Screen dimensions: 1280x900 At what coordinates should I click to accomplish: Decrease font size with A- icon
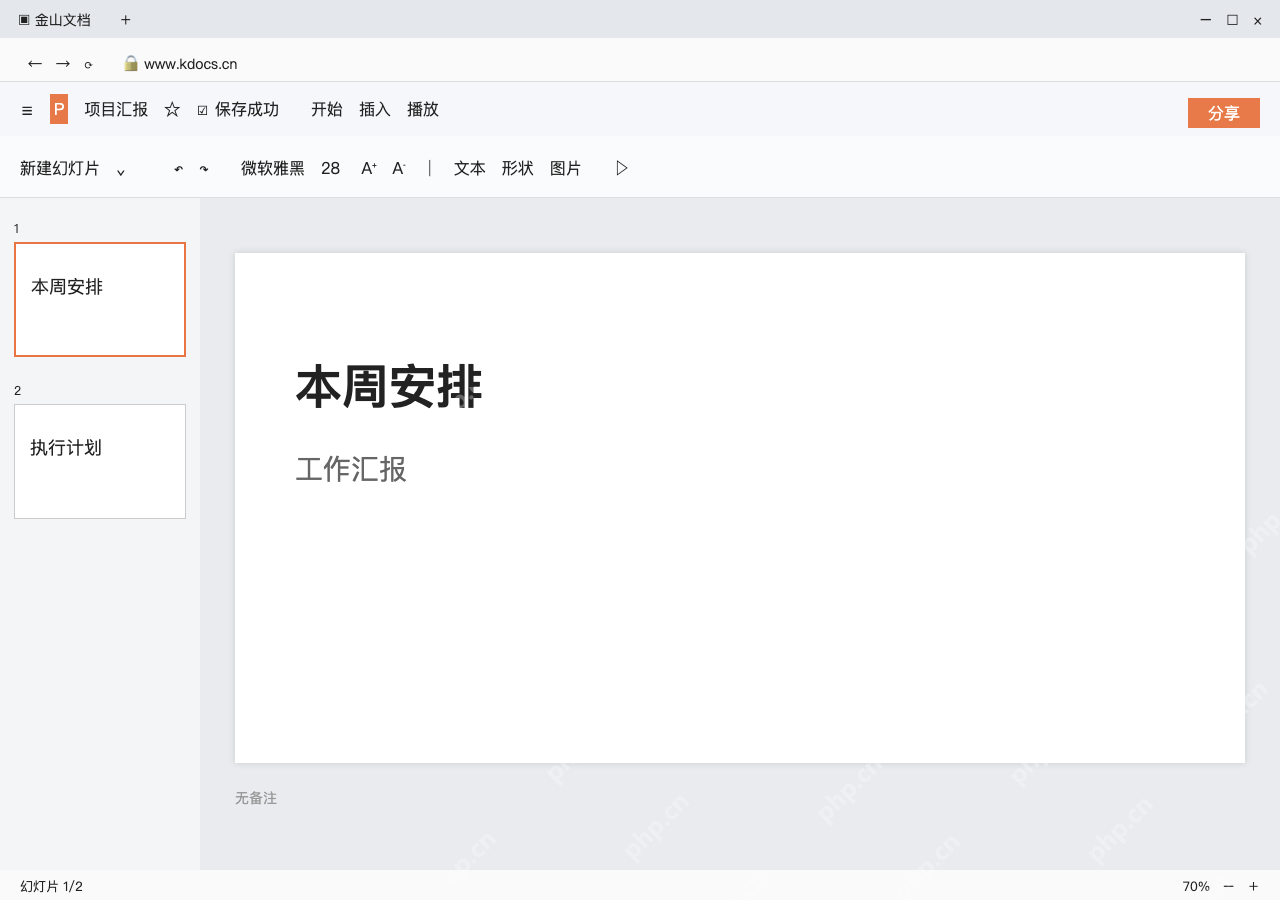pyautogui.click(x=399, y=168)
